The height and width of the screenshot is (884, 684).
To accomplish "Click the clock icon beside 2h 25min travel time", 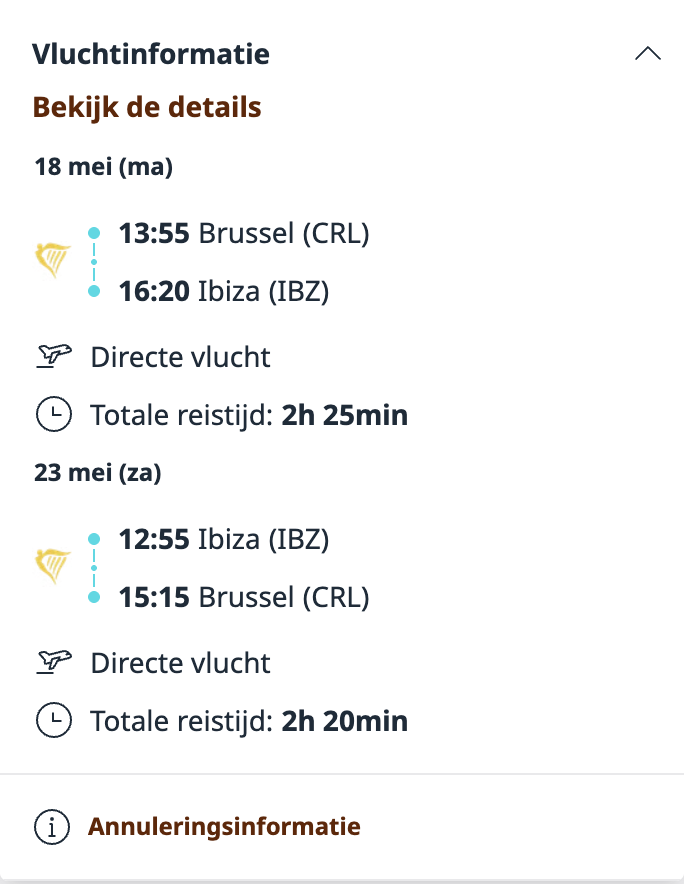I will point(54,414).
